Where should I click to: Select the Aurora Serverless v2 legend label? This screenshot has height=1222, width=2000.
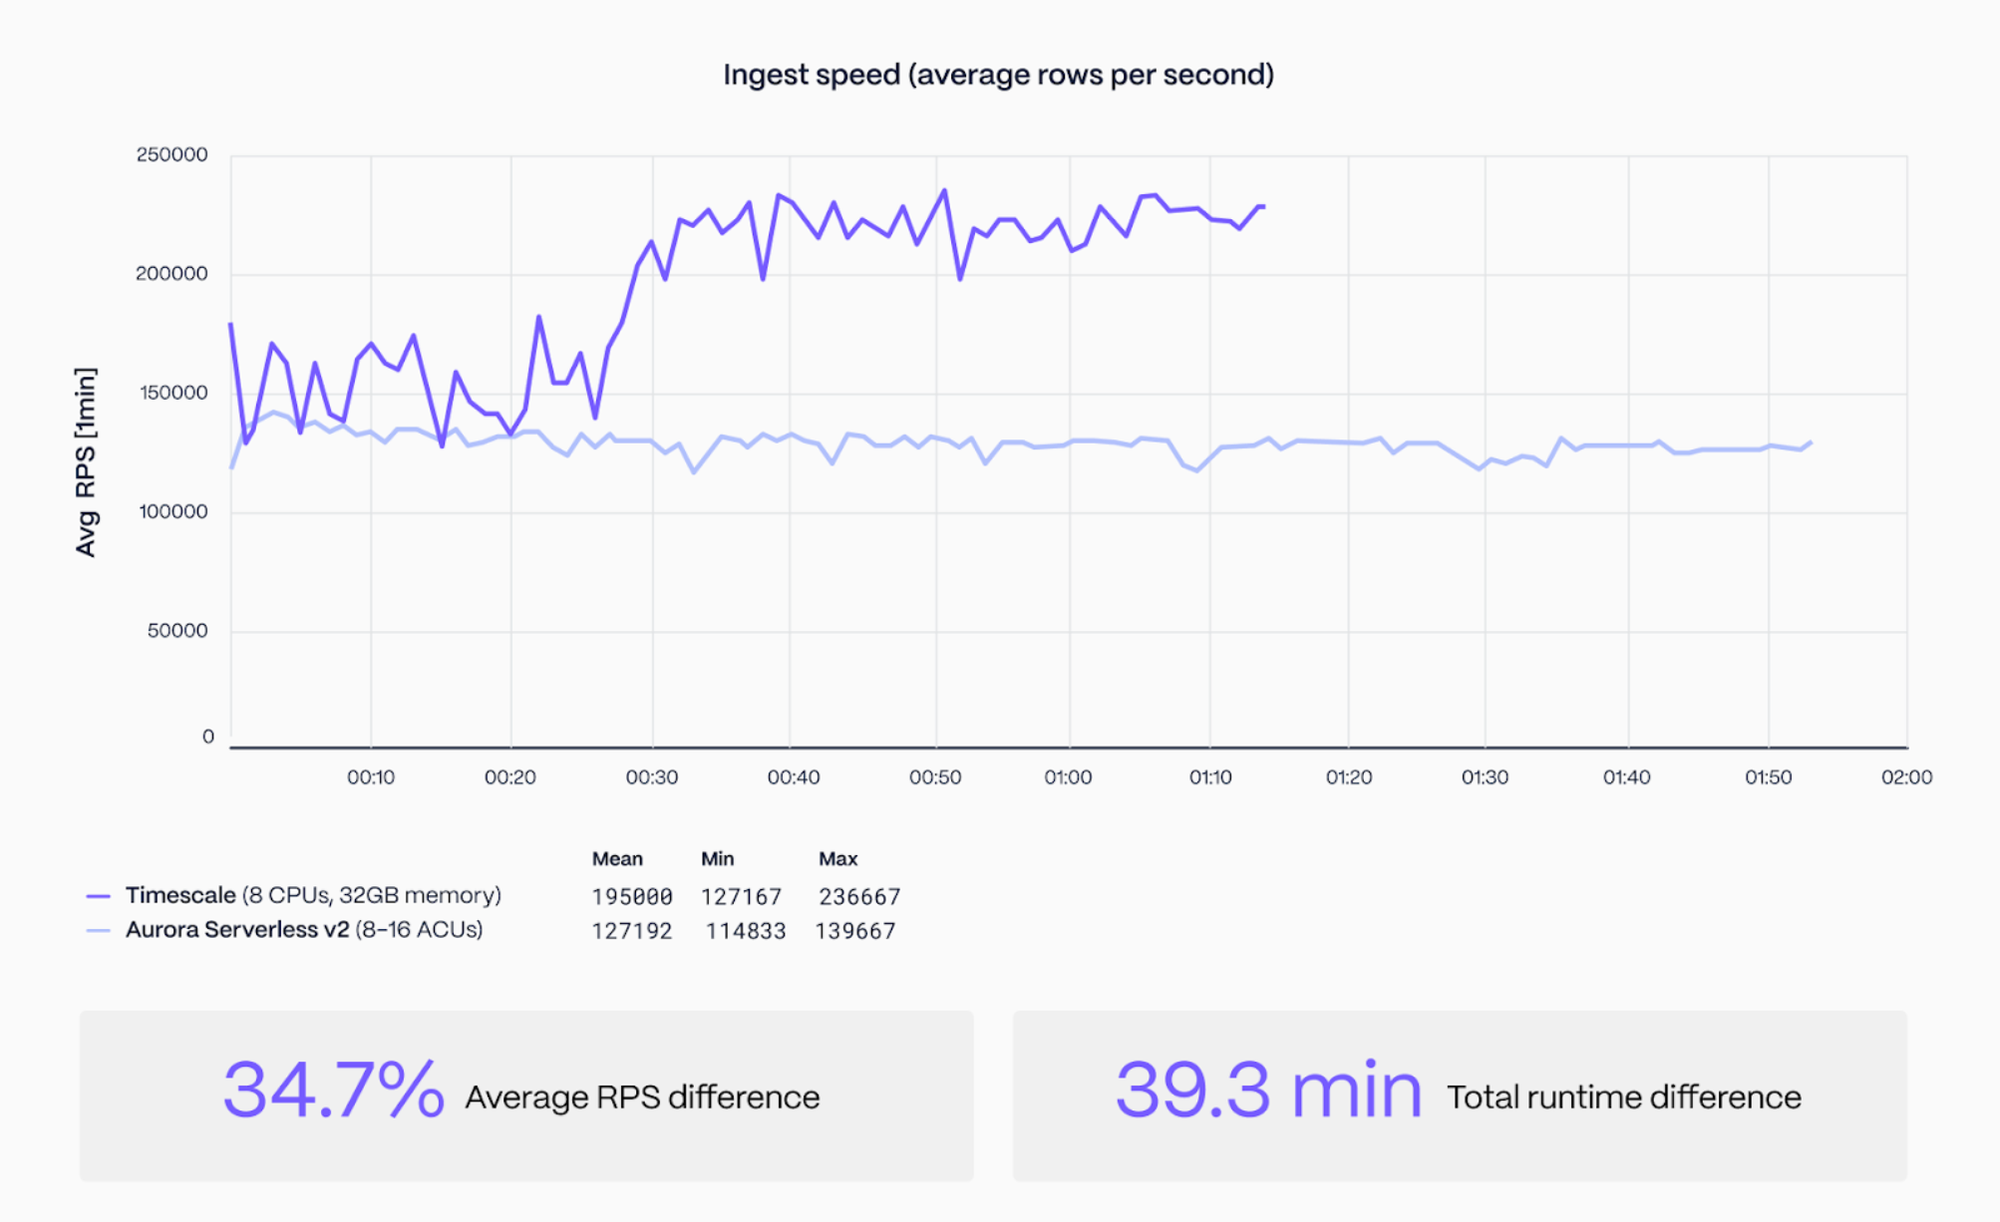coord(304,930)
